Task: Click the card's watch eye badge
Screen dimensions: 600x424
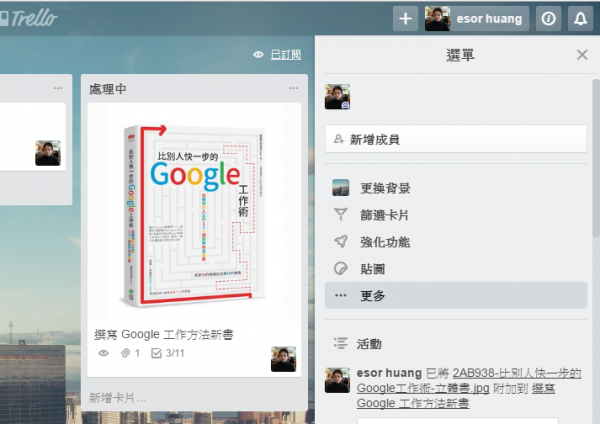Action: click(103, 353)
